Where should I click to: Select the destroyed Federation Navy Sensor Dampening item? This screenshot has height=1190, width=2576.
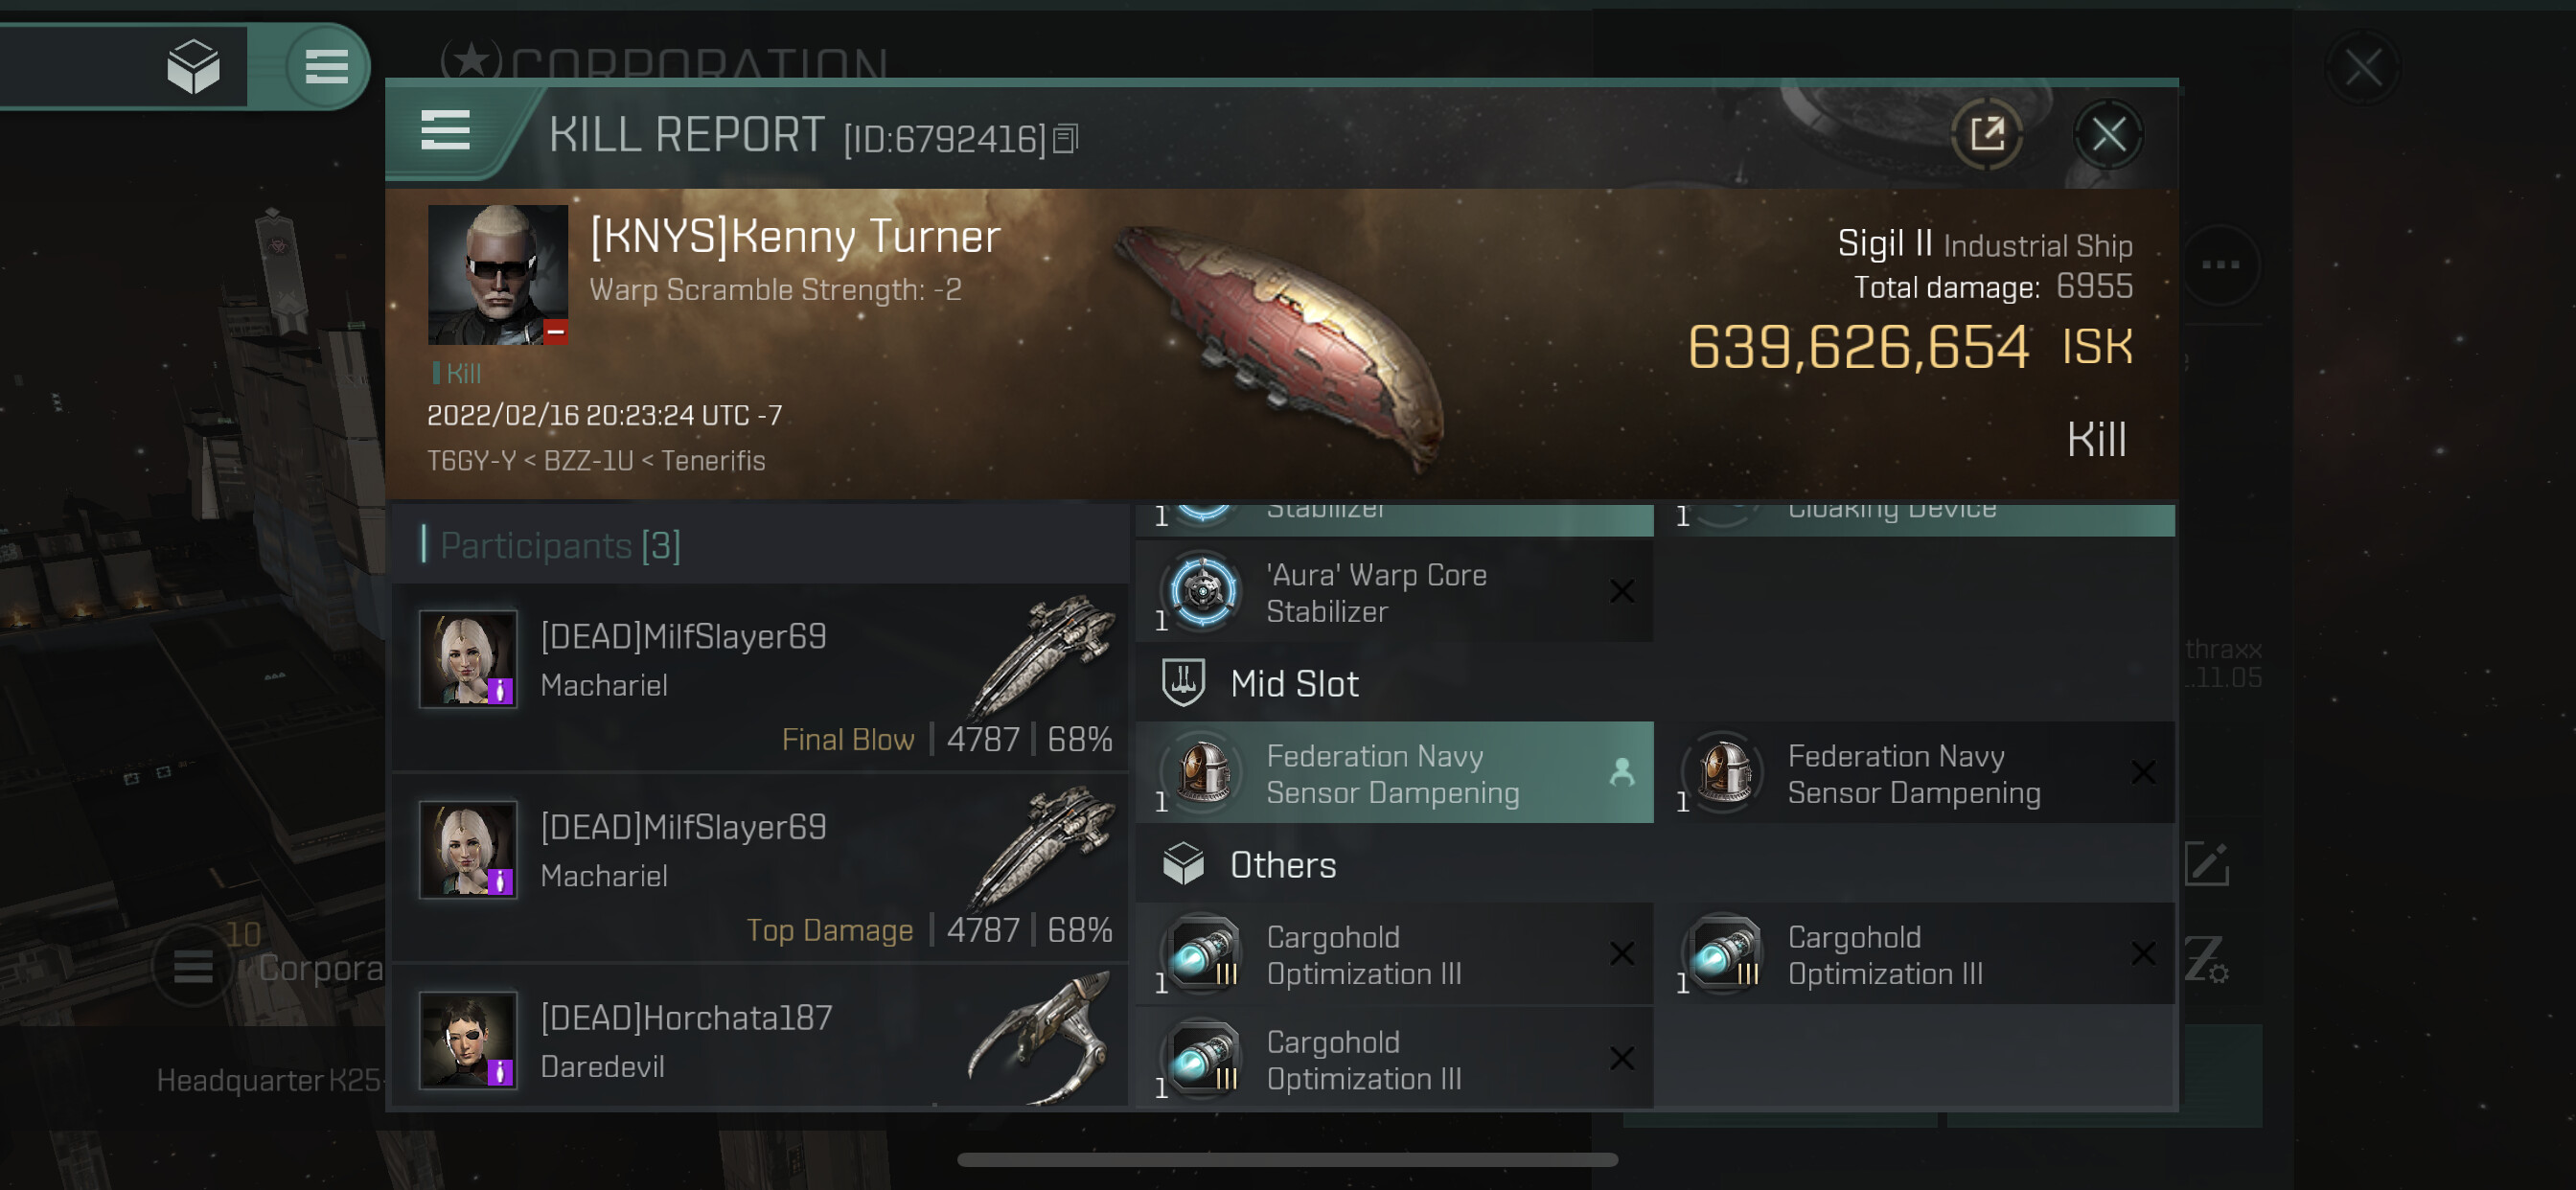pyautogui.click(x=1915, y=773)
